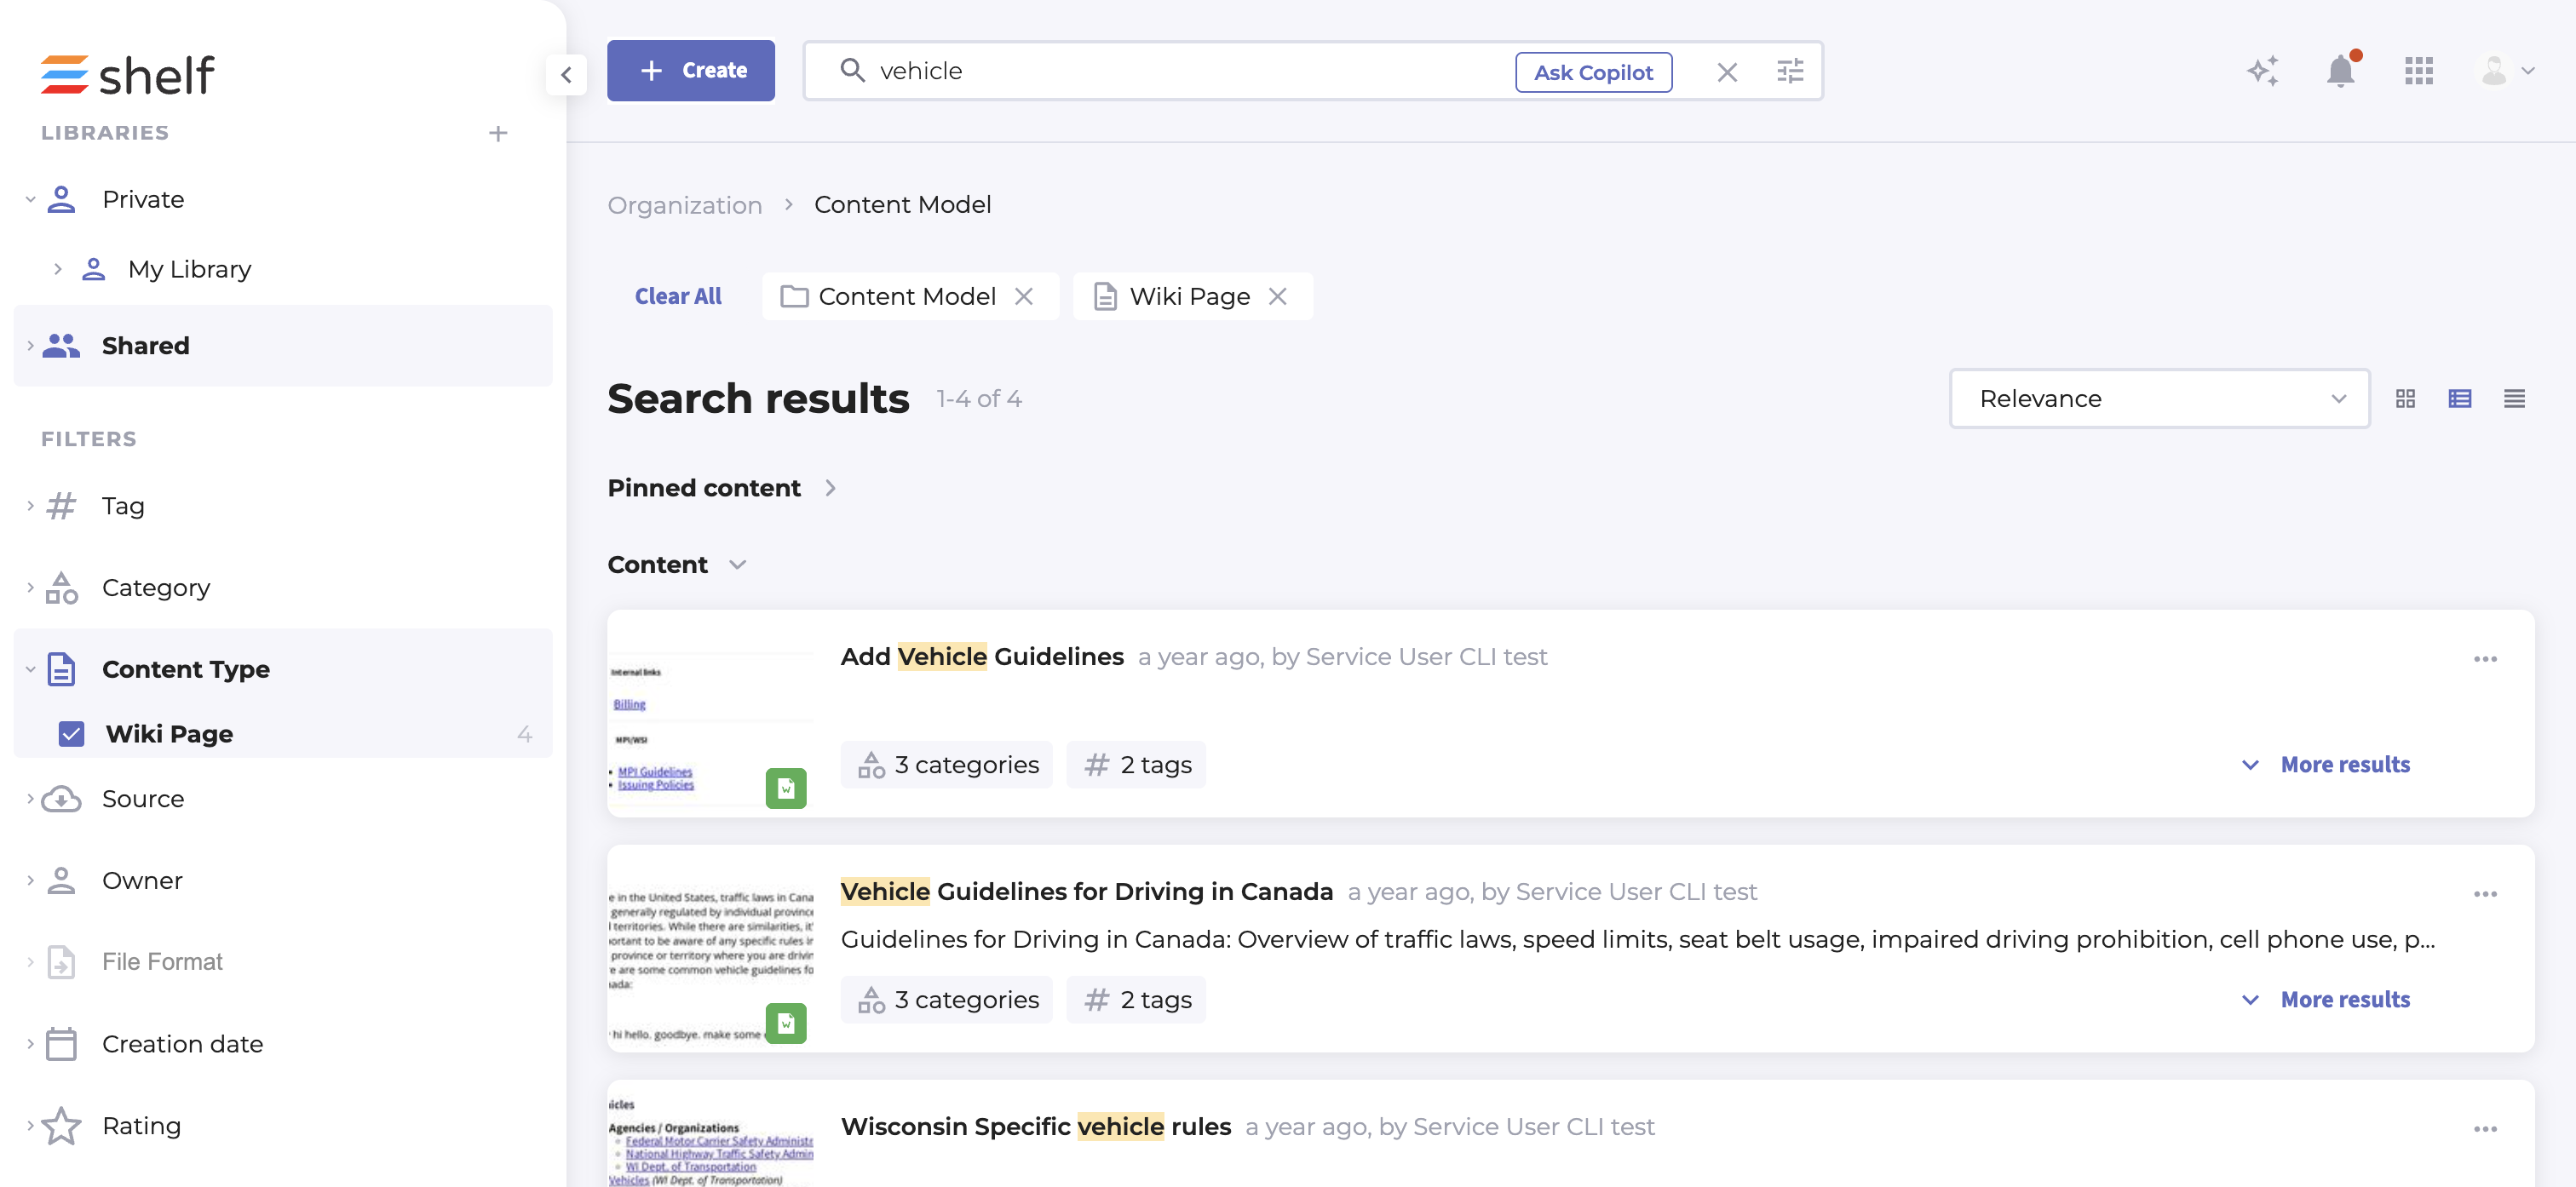Viewport: 2576px width, 1187px height.
Task: Open the advanced search filters icon
Action: 1789,71
